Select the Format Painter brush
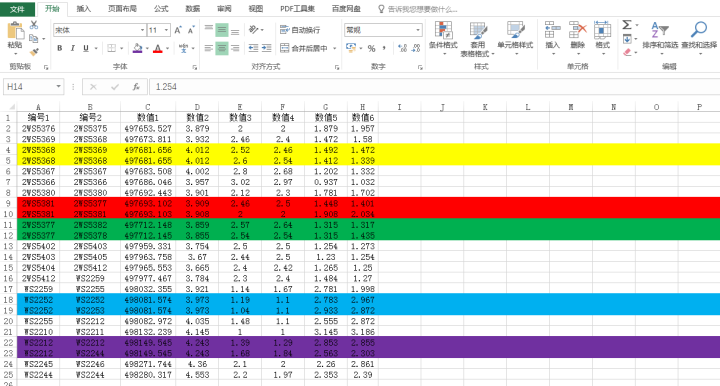The height and width of the screenshot is (386, 720). (34, 52)
